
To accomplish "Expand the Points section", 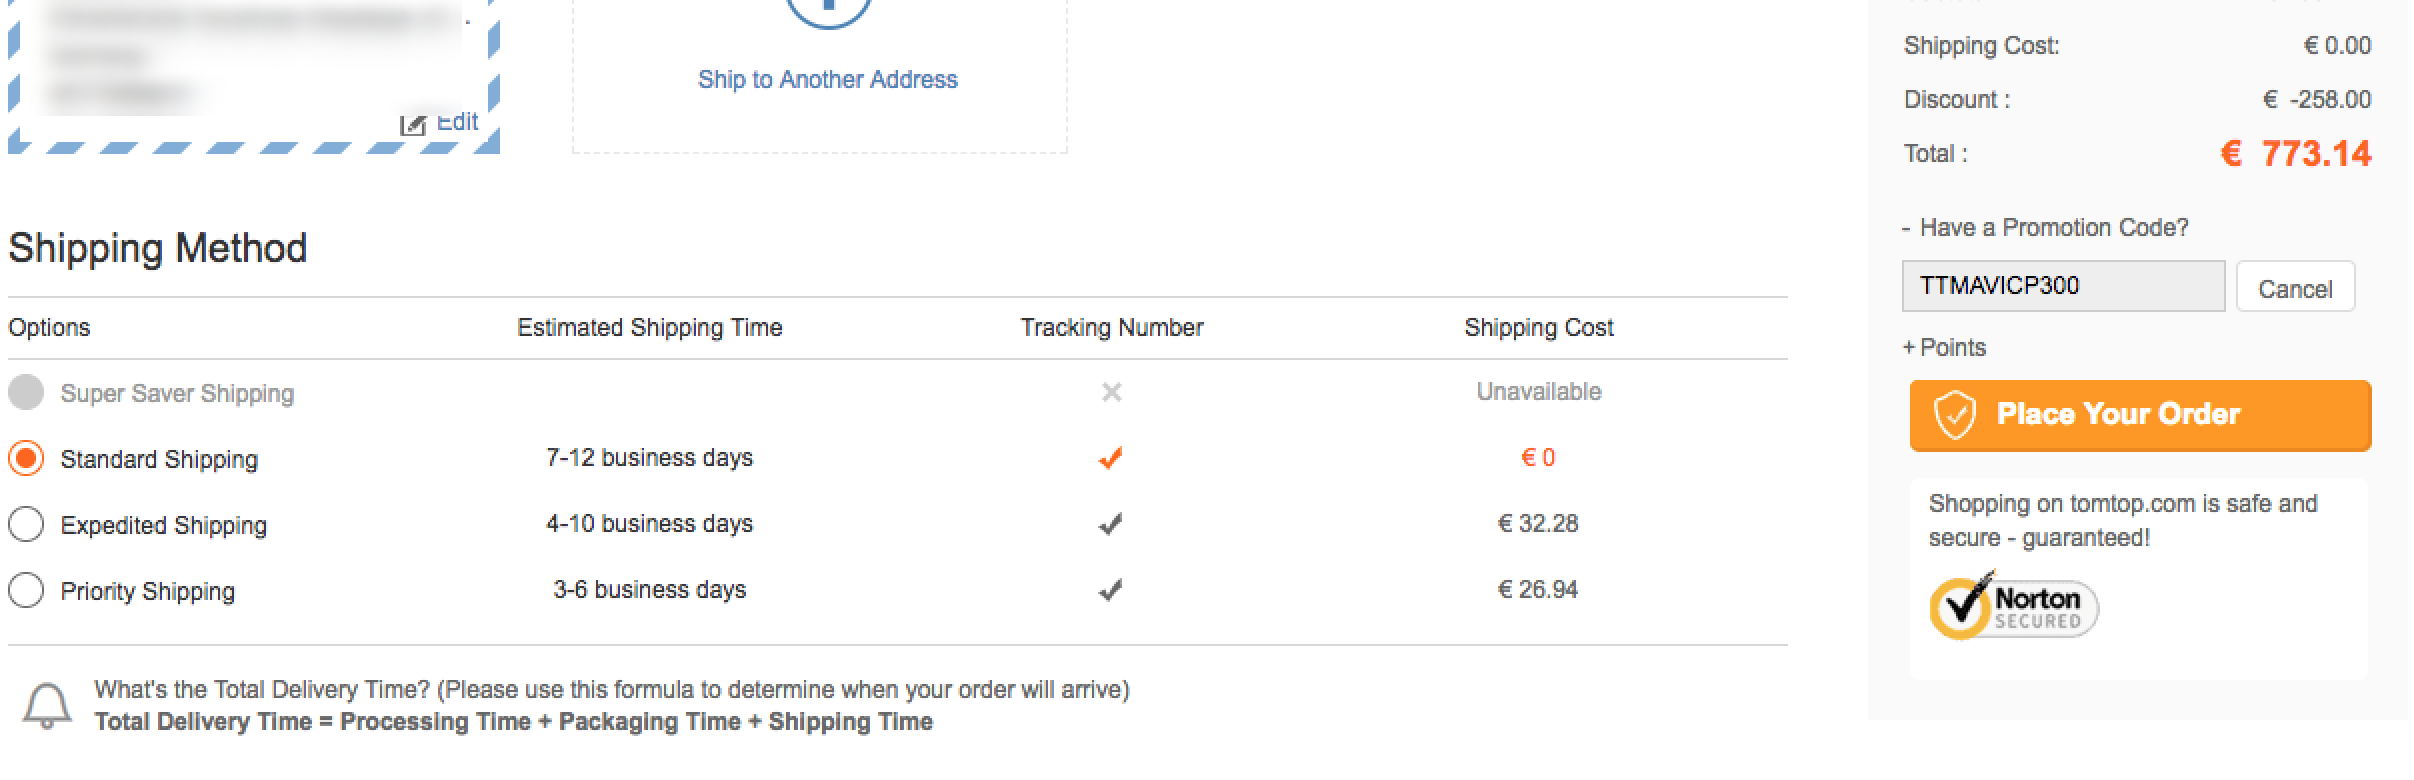I will pos(1944,348).
